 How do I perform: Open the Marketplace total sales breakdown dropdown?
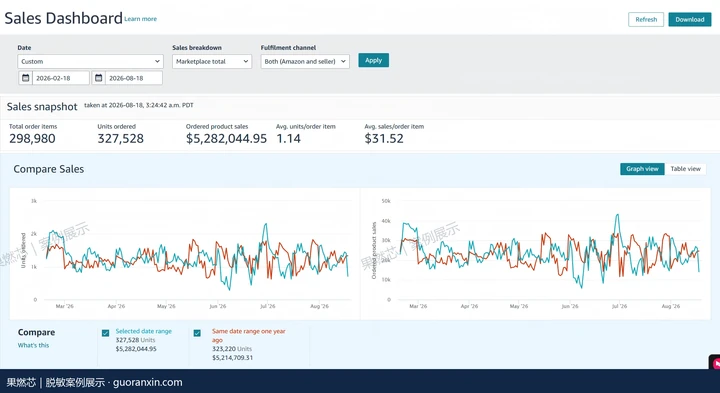click(x=212, y=61)
